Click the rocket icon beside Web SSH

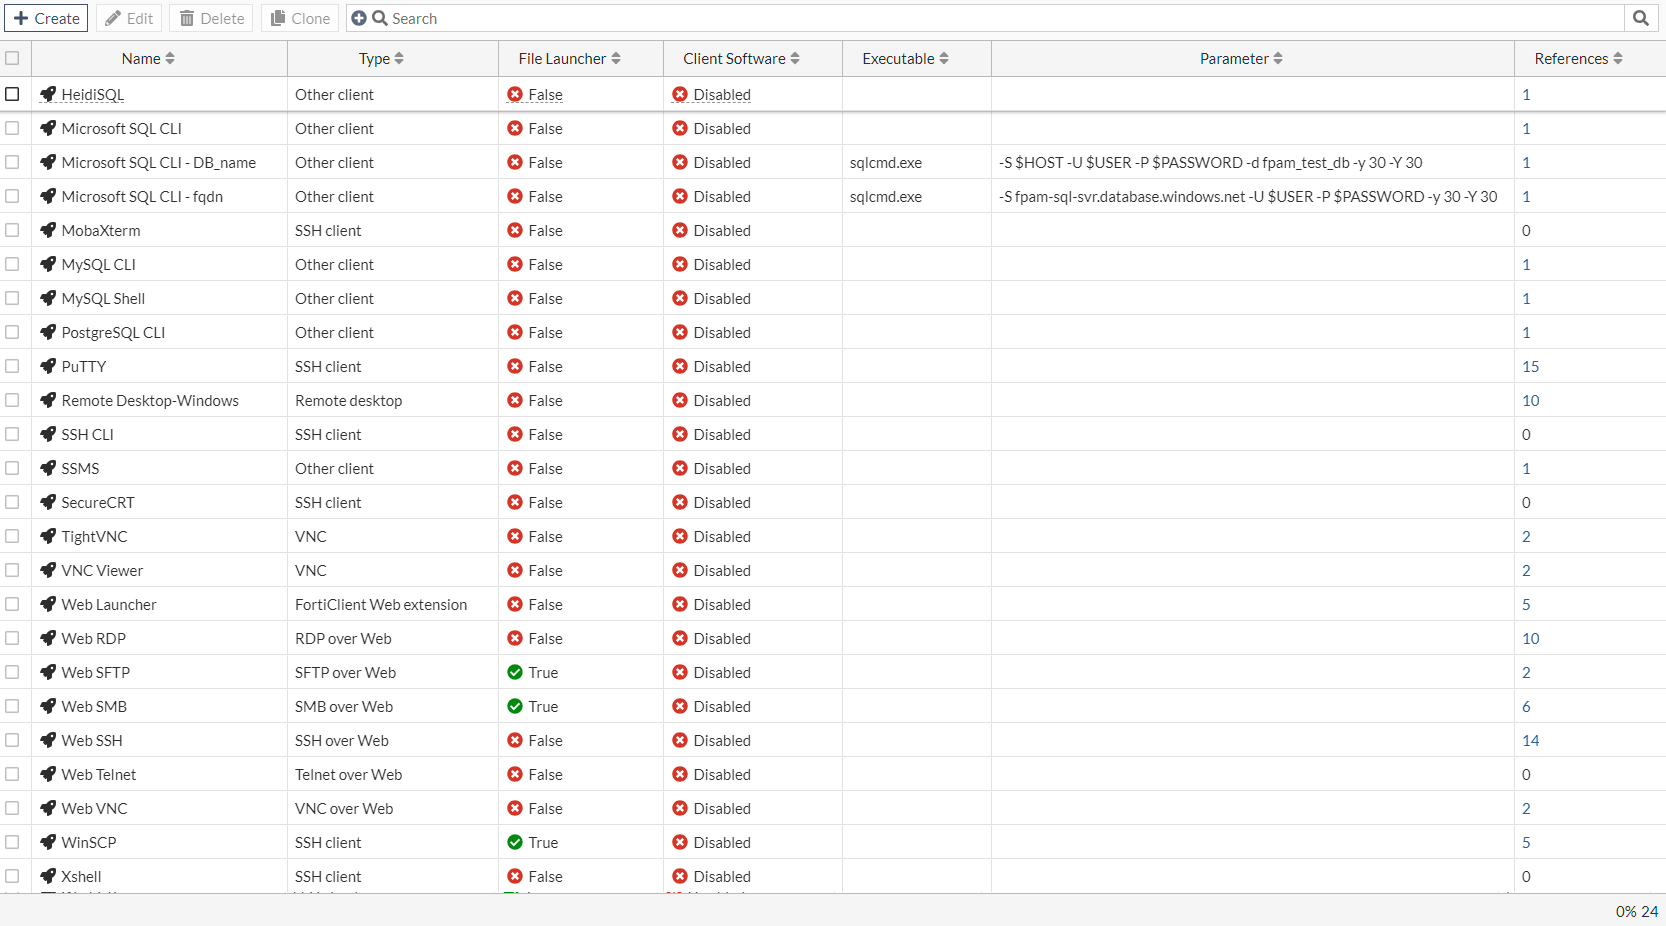point(46,740)
